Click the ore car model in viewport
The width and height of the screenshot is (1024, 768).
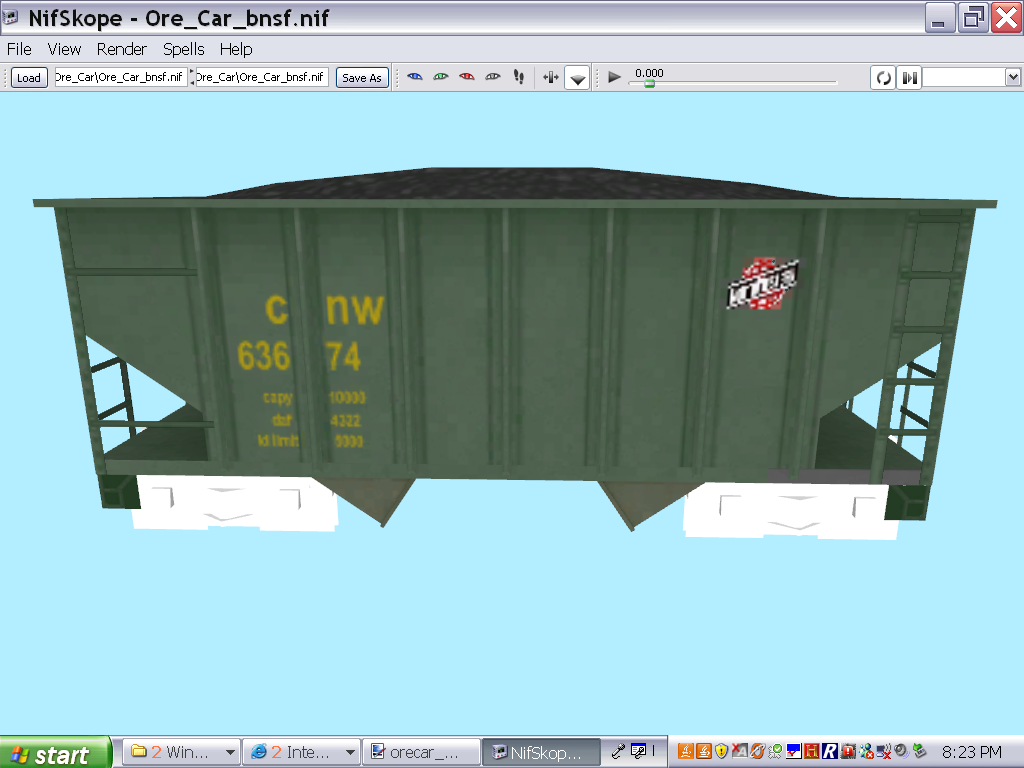[x=515, y=353]
